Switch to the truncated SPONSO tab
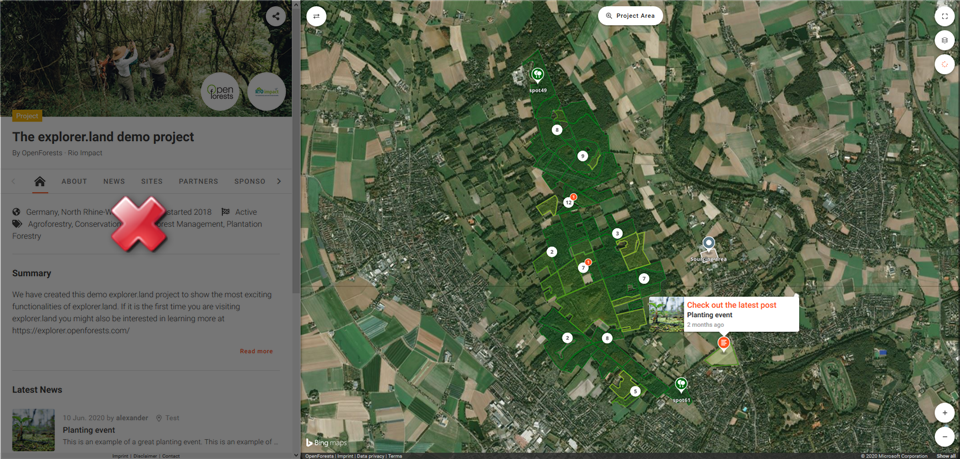960x459 pixels. pyautogui.click(x=250, y=181)
